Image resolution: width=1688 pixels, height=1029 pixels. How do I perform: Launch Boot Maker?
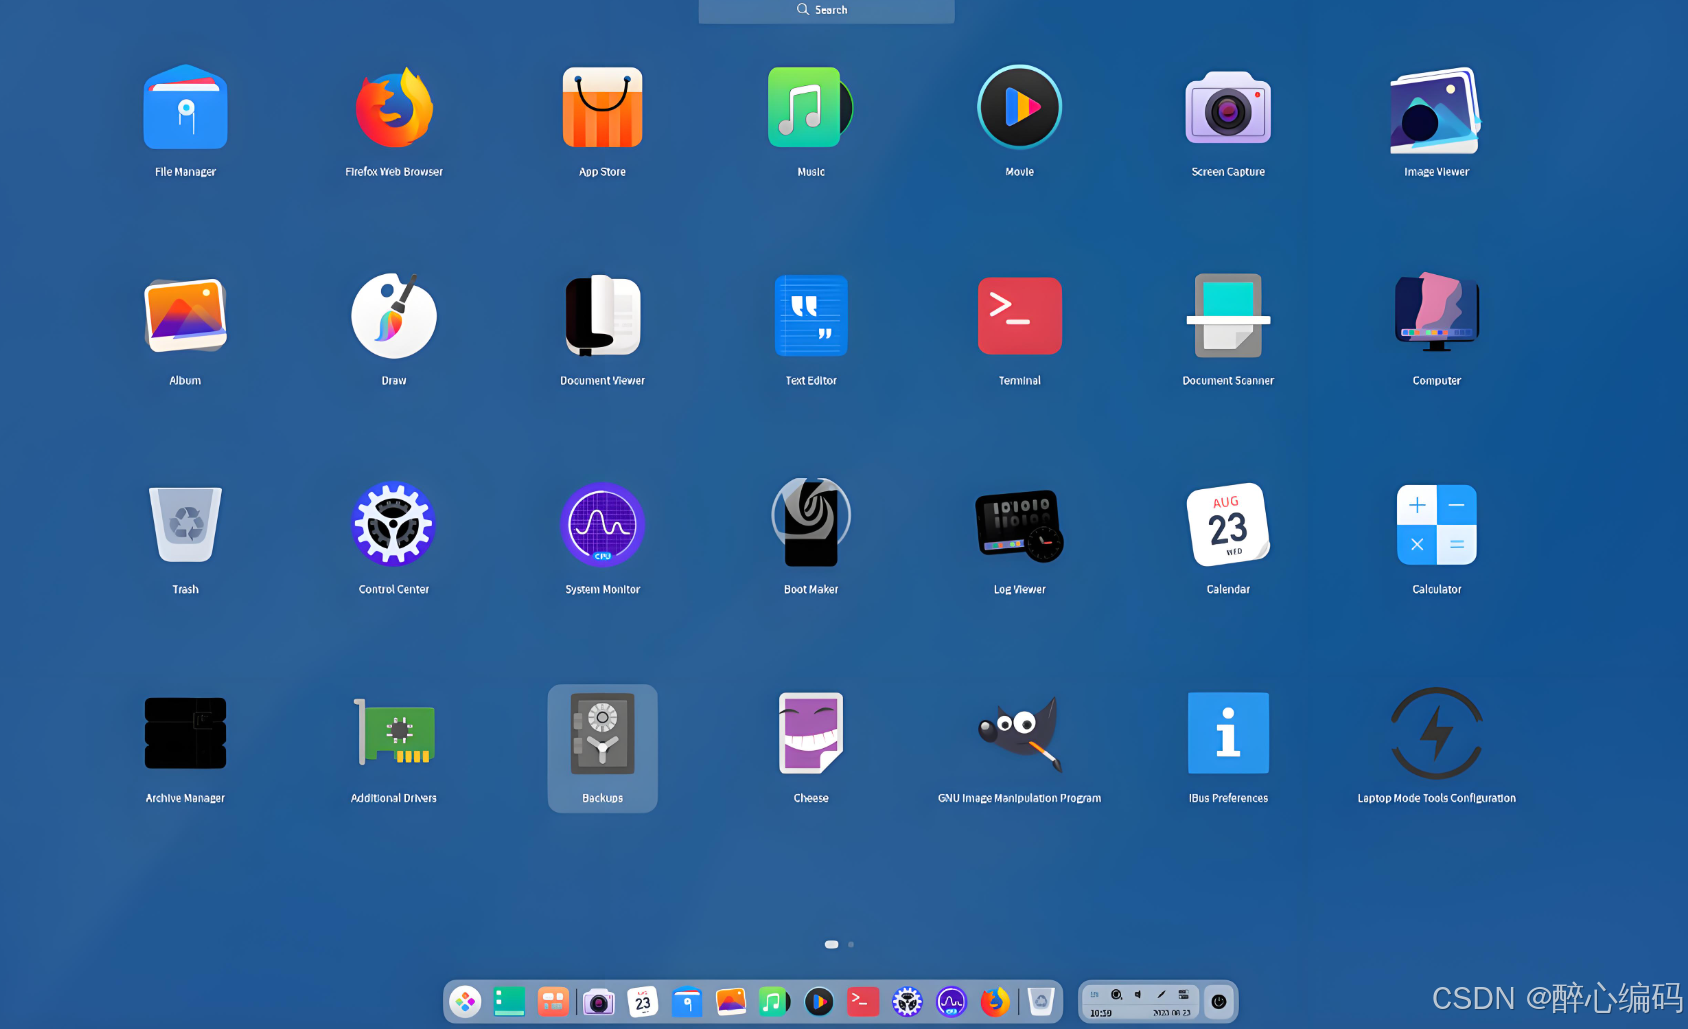[811, 524]
